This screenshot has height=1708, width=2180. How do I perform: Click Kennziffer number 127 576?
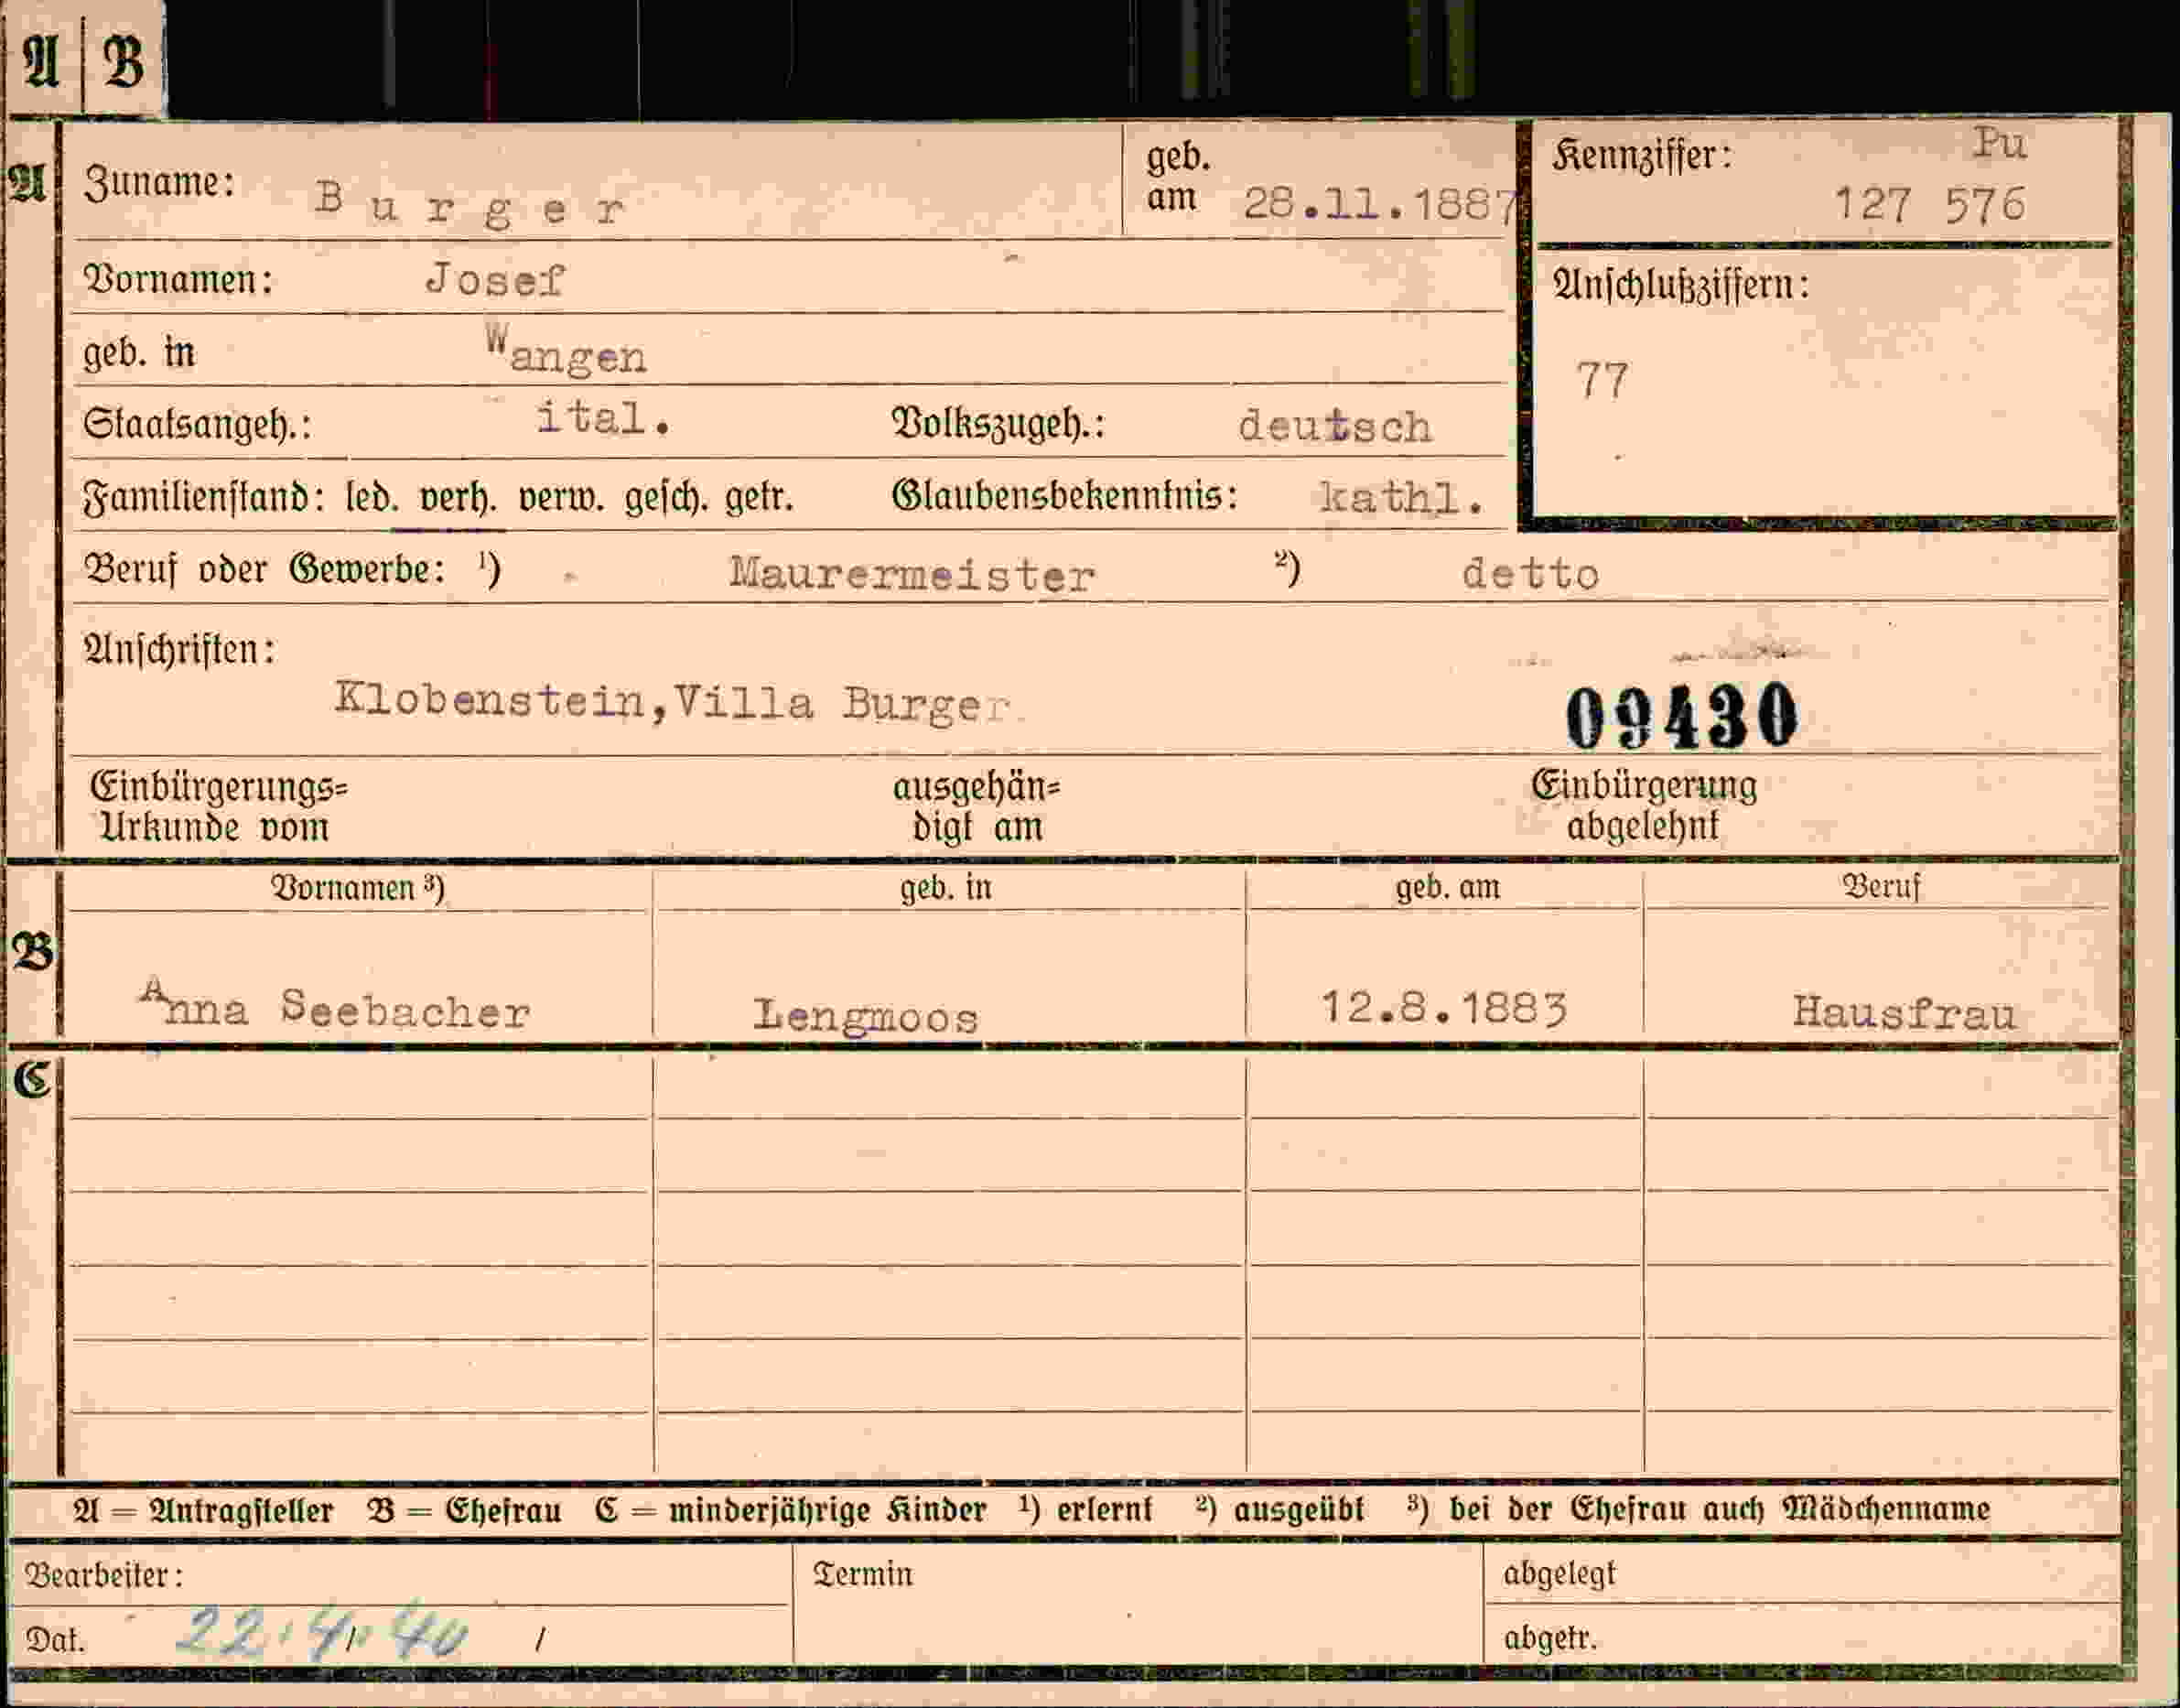1930,204
